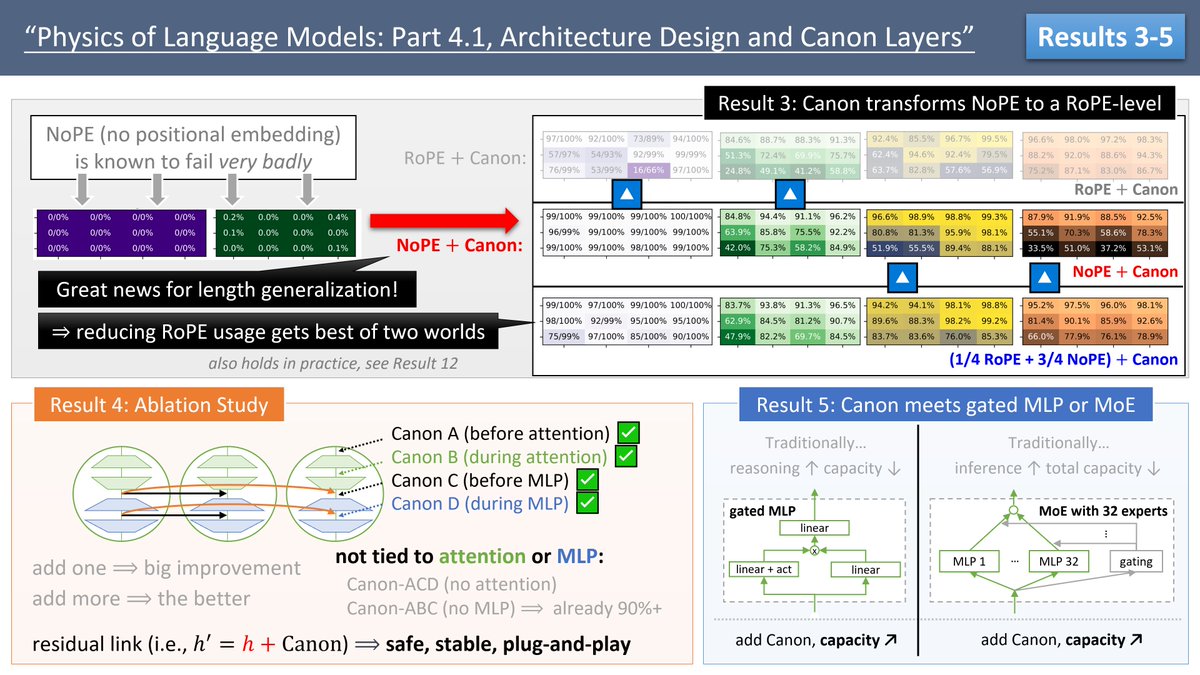Viewport: 1200px width, 675px height.
Task: Click the blue up-triangle above the white NoPE heatmap
Action: 625,194
